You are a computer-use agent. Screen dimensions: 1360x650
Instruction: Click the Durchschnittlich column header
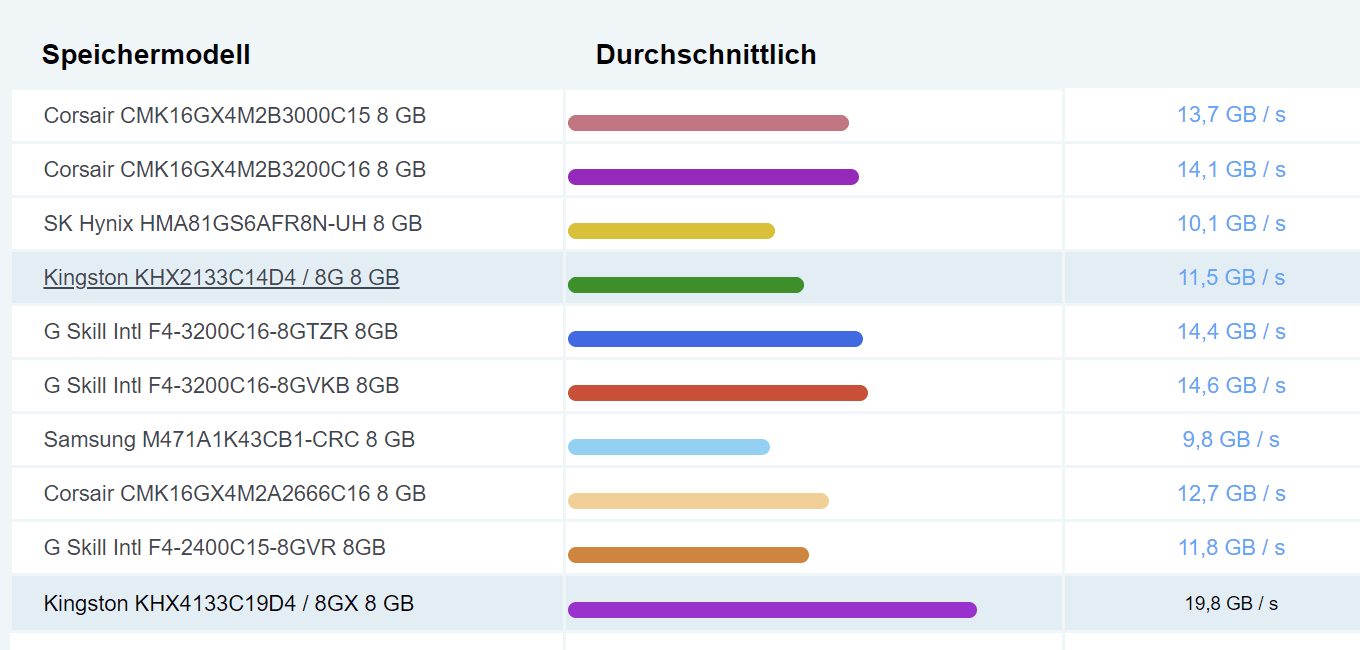(x=706, y=55)
